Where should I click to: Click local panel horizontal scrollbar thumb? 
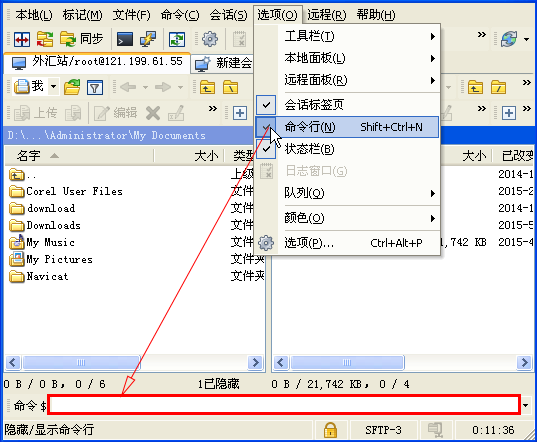click(81, 363)
